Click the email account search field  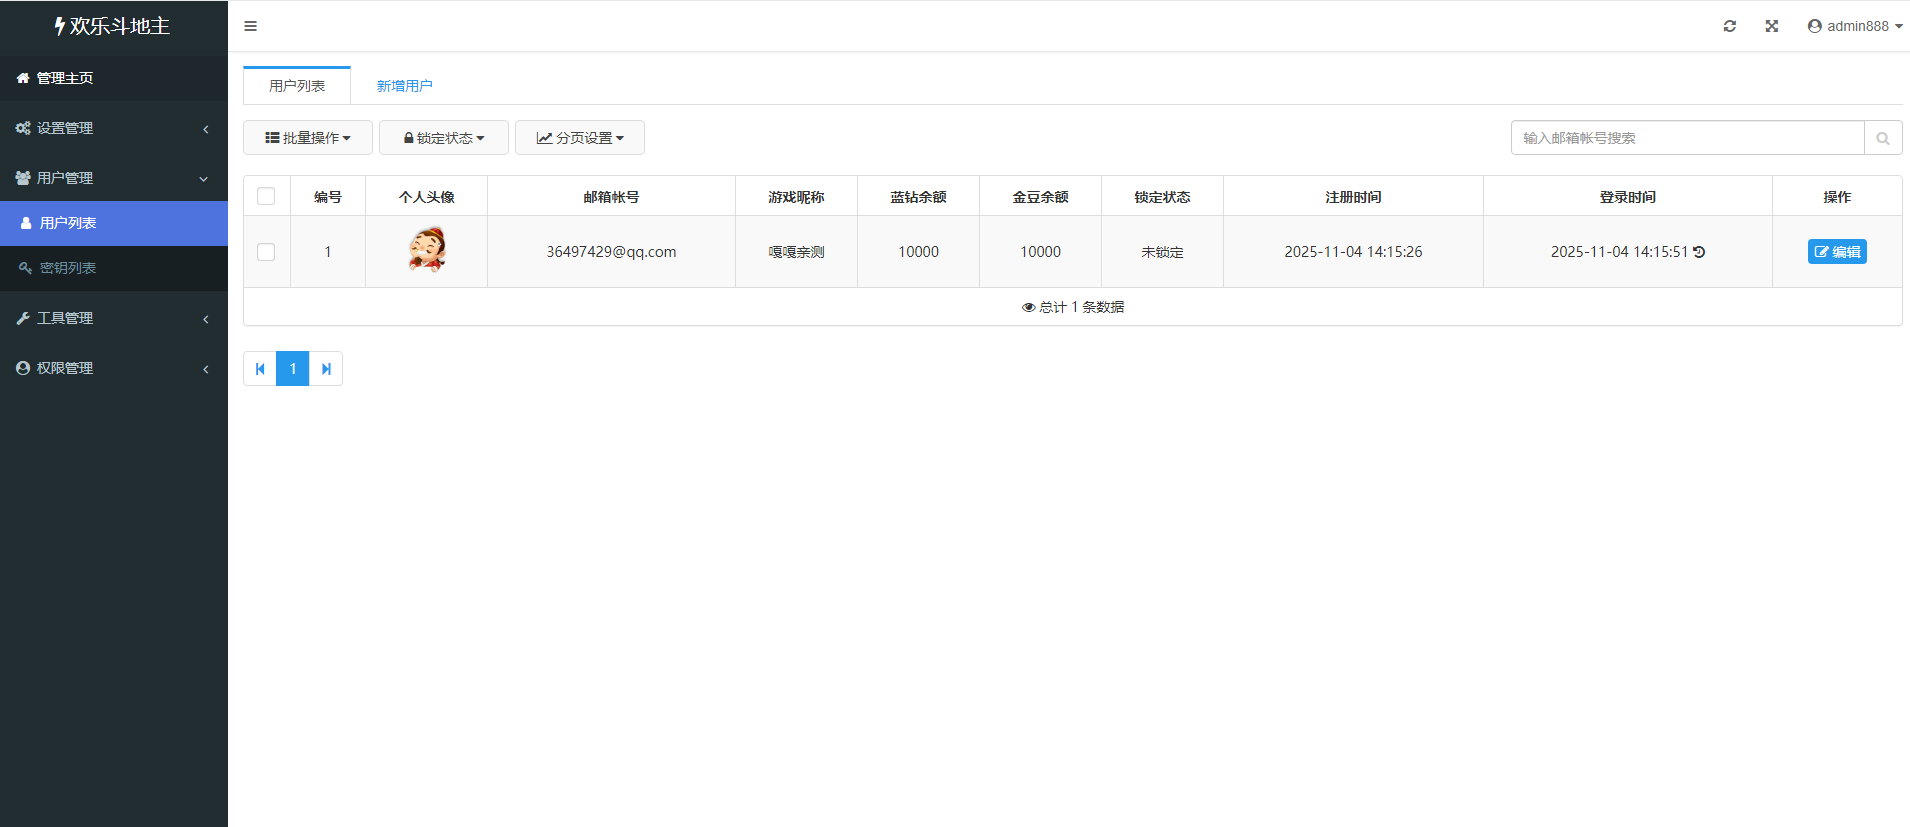(x=1687, y=138)
